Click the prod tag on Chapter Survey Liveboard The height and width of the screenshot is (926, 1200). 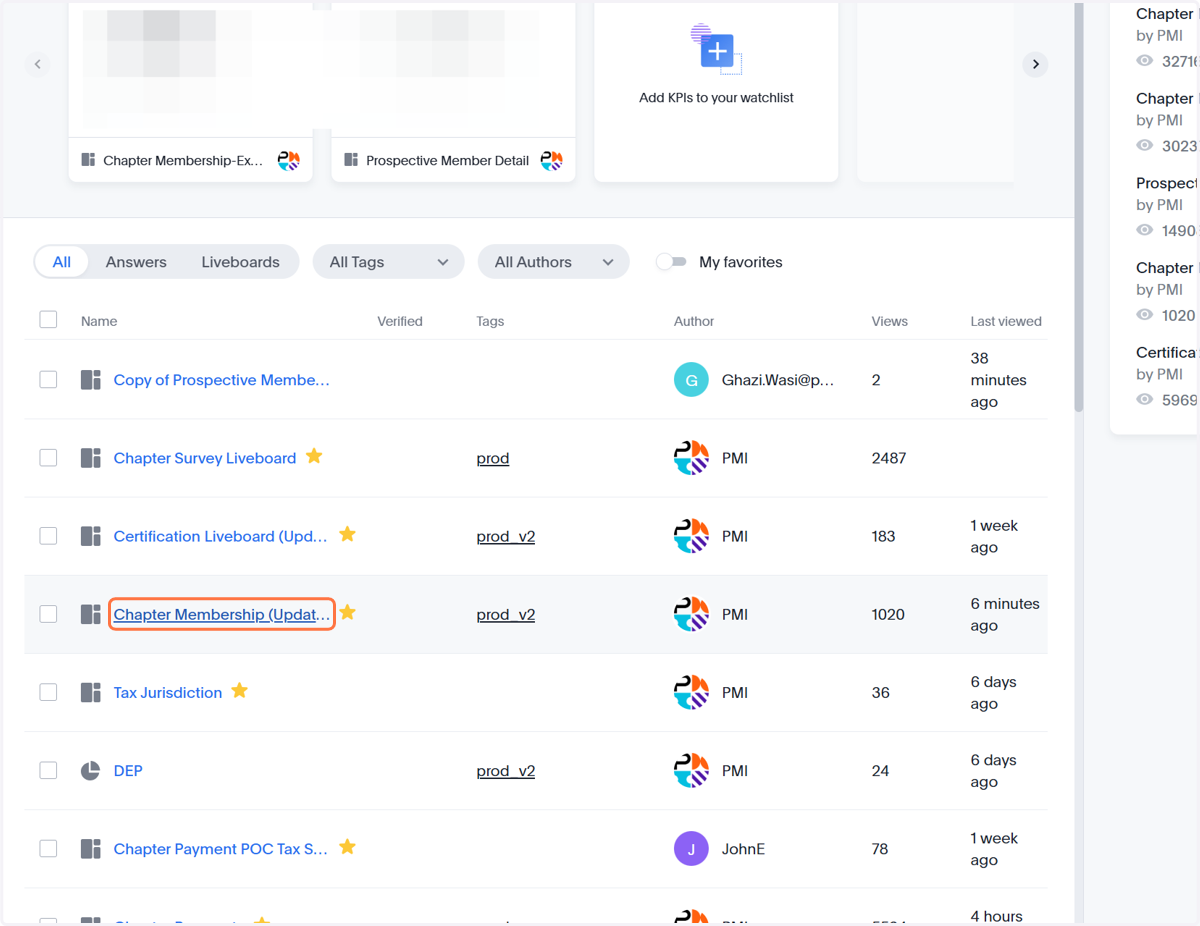tap(493, 458)
